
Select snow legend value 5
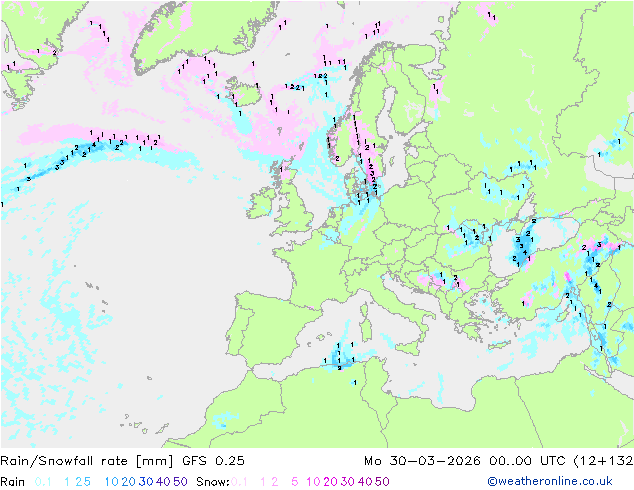click(x=295, y=482)
